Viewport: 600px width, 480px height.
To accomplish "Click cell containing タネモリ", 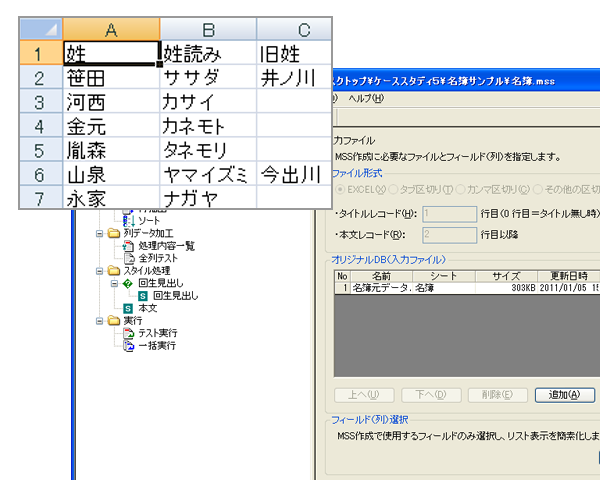I will (x=208, y=149).
